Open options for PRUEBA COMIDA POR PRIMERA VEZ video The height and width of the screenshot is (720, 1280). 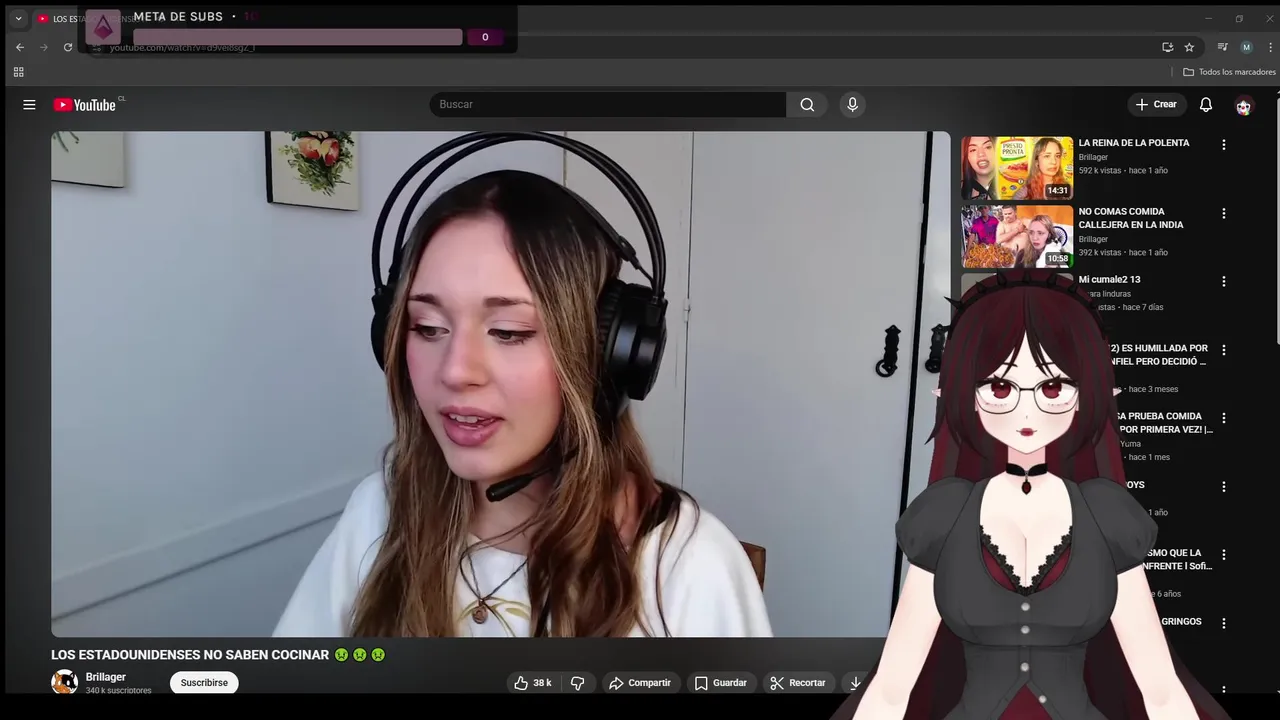(x=1223, y=418)
